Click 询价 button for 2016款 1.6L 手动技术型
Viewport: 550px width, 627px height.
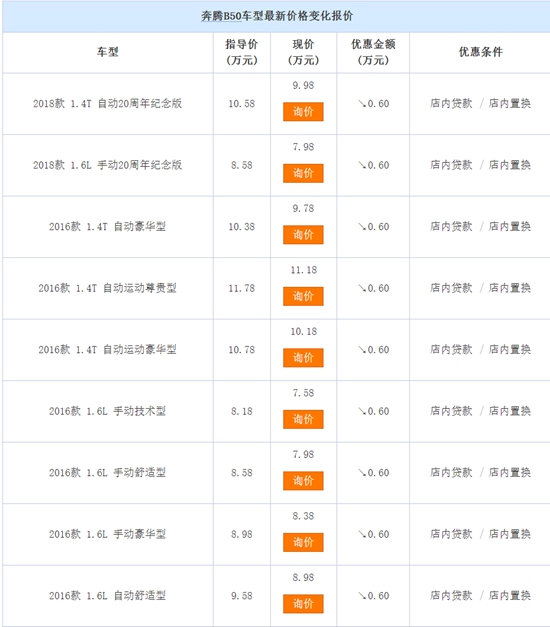pos(303,419)
